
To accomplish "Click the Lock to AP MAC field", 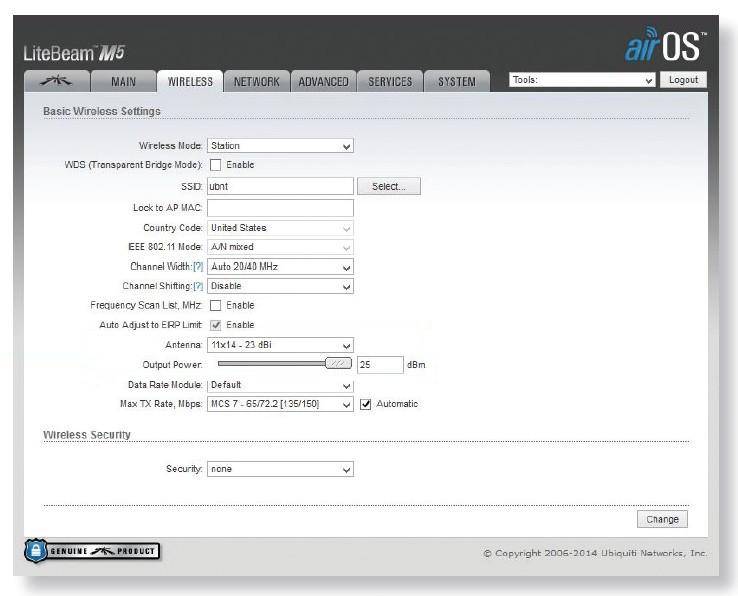I will point(280,208).
